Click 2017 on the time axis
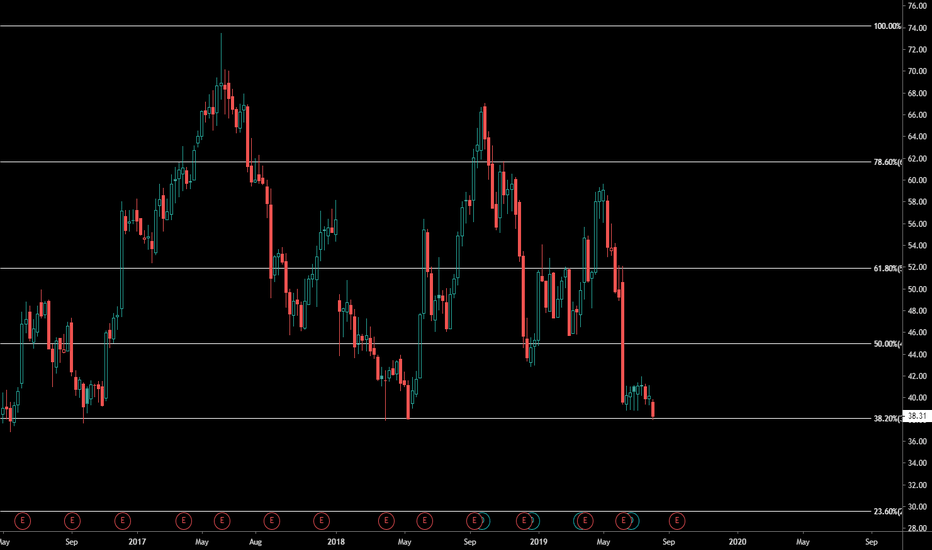Viewport: 932px width, 550px height. click(x=137, y=542)
